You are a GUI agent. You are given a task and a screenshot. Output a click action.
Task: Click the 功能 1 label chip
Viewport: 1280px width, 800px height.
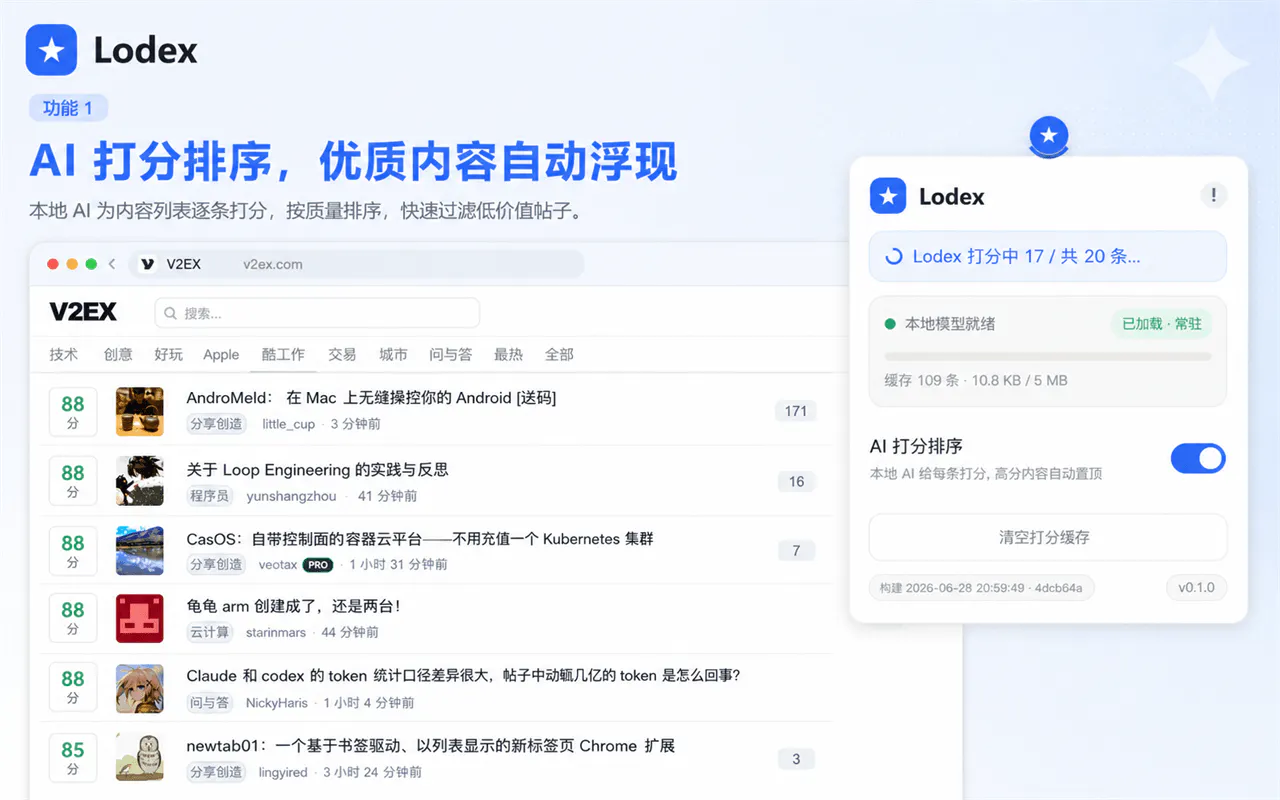pos(68,108)
